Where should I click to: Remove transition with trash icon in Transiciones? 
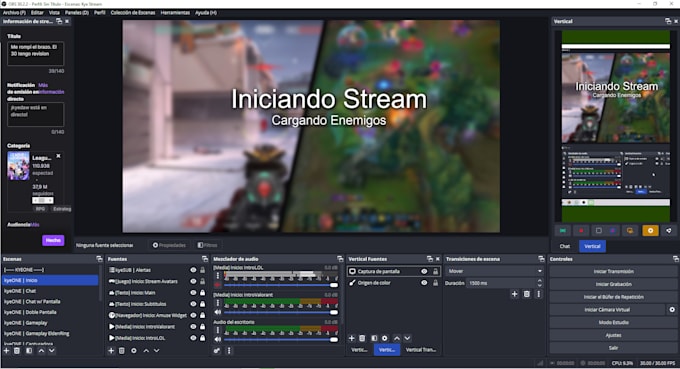coord(526,294)
